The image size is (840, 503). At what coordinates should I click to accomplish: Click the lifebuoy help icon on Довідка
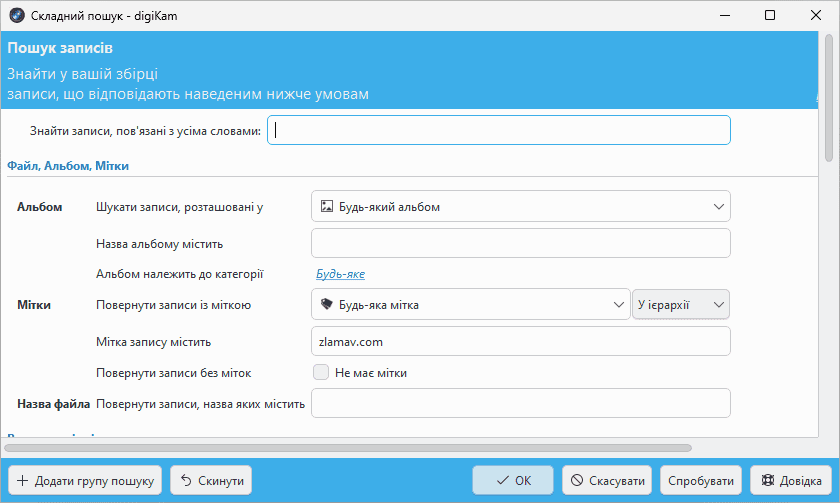tap(768, 480)
